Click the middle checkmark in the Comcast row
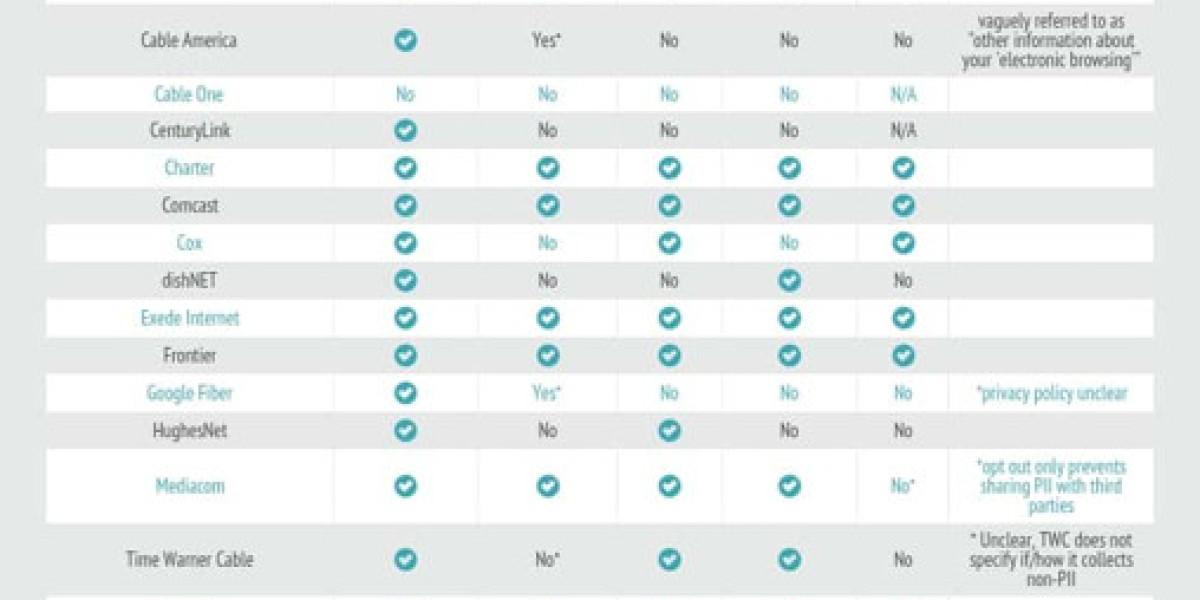 (x=669, y=206)
